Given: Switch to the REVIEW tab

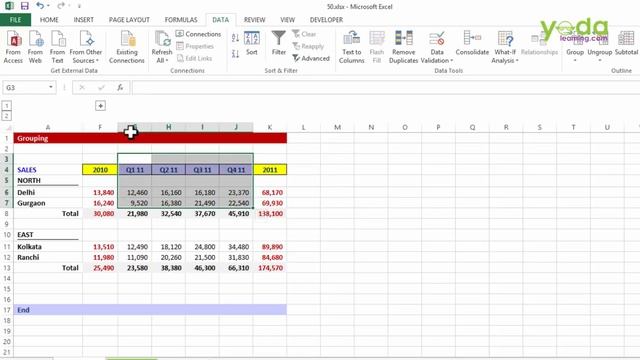Looking at the screenshot, I should coord(254,20).
